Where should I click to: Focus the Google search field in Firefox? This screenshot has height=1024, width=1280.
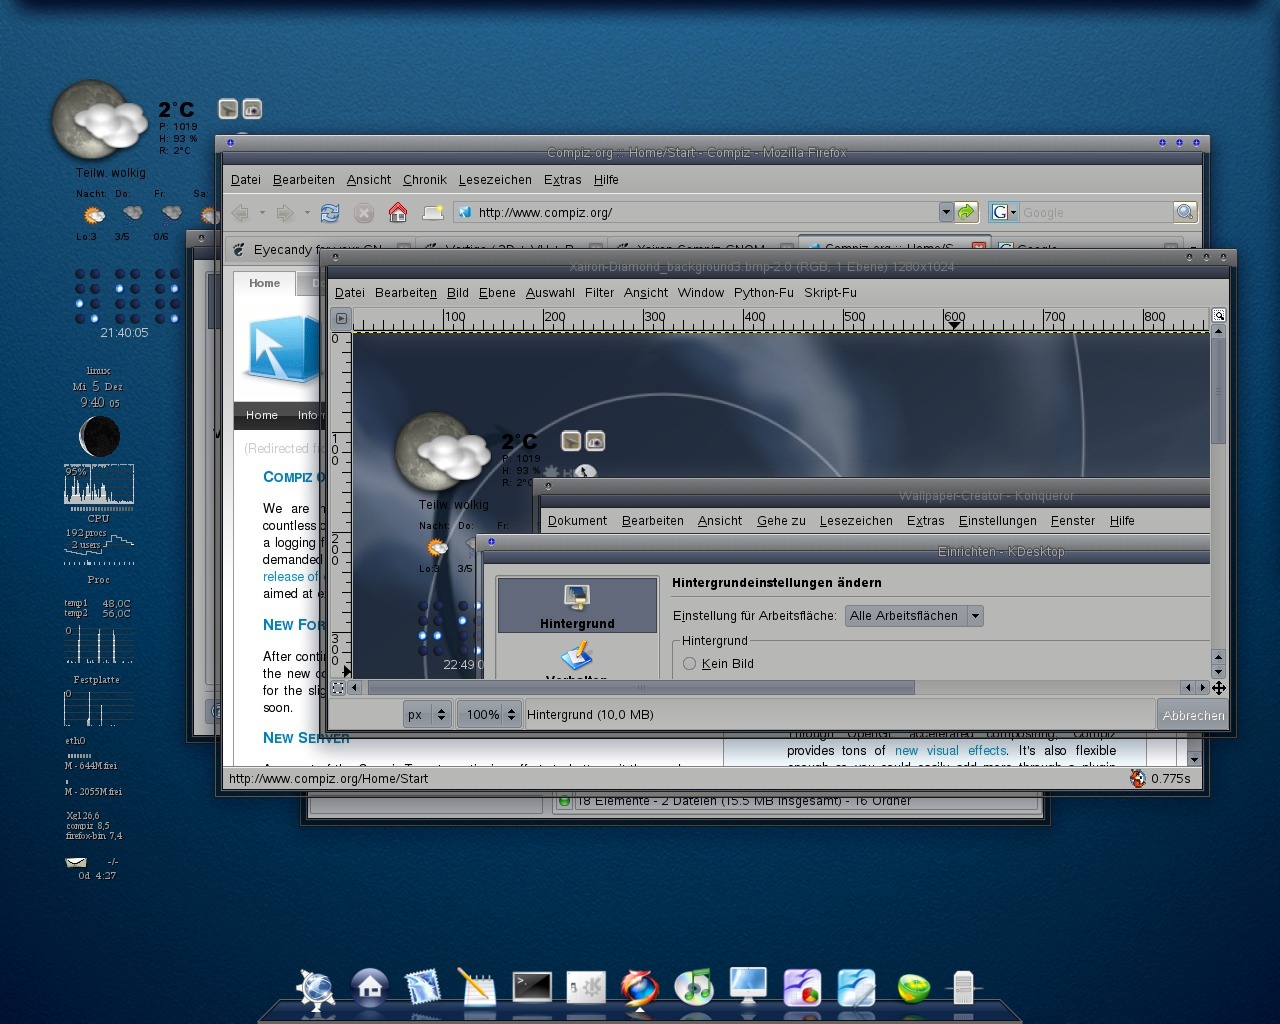point(1095,212)
